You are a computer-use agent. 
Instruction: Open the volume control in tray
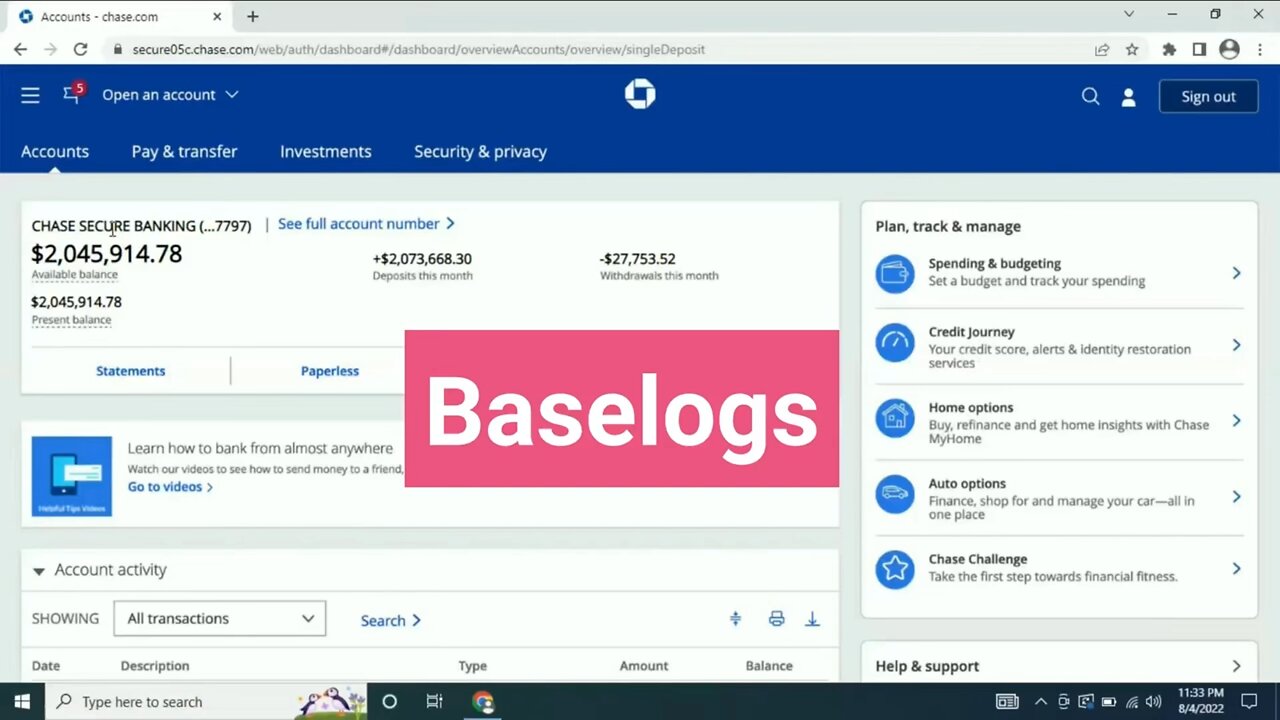[1153, 702]
